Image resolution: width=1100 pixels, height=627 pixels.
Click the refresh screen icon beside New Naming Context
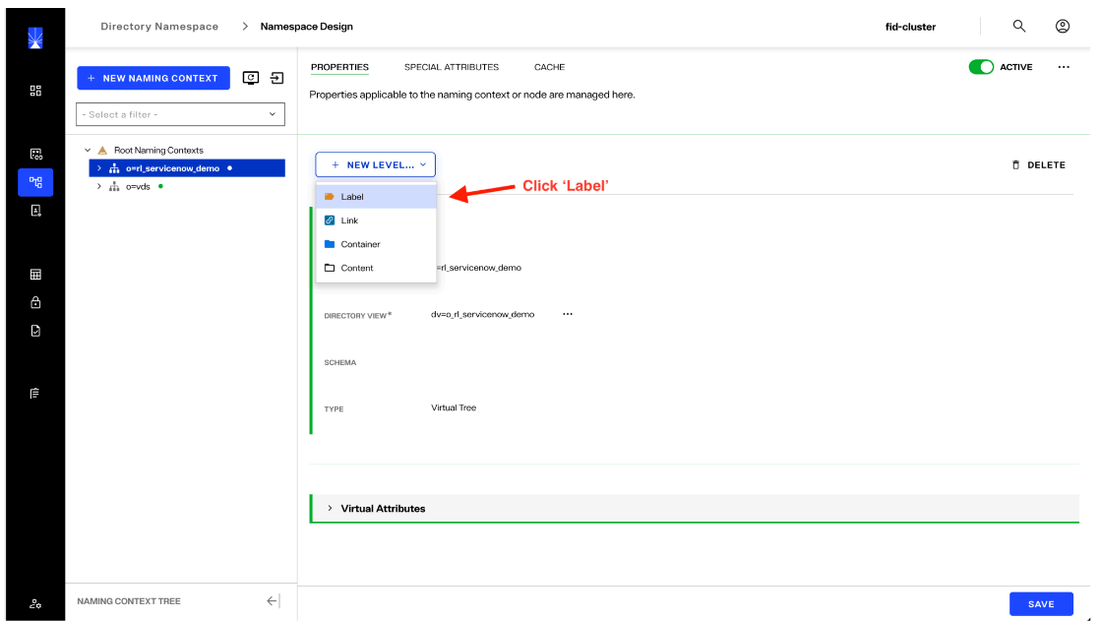click(250, 78)
